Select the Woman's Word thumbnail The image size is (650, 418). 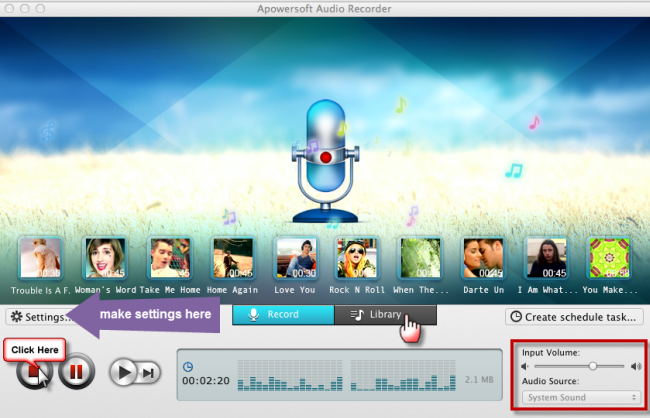(x=105, y=258)
